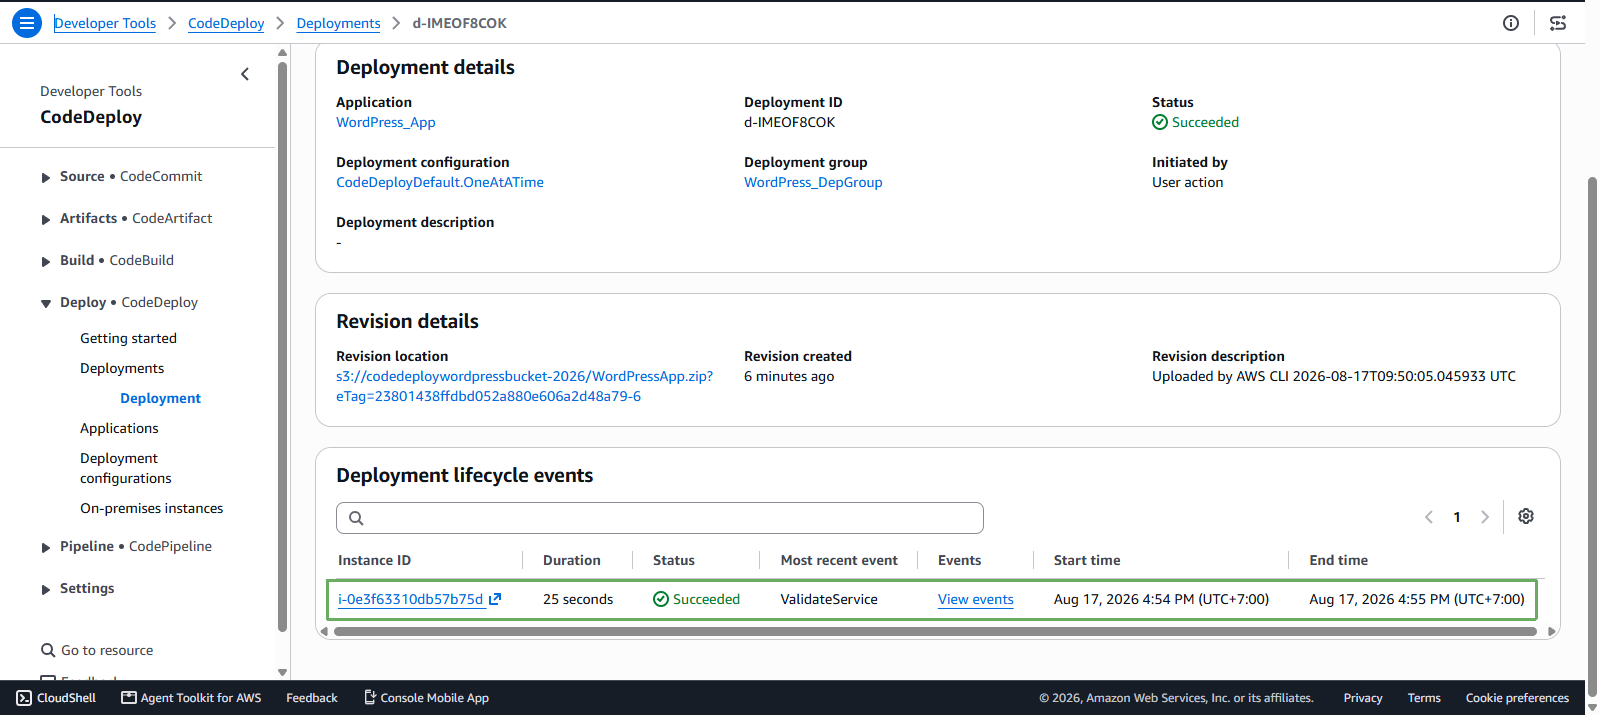The image size is (1600, 715).
Task: Click the sidebar vertical scrollbar
Action: (282, 346)
